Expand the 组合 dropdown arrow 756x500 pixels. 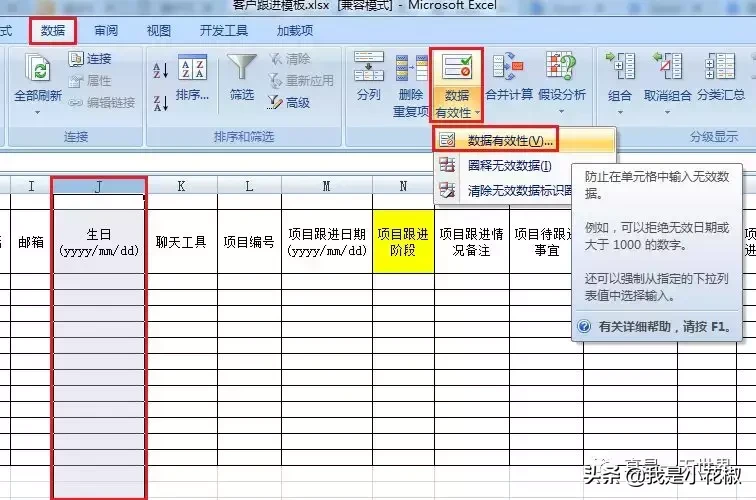(620, 112)
